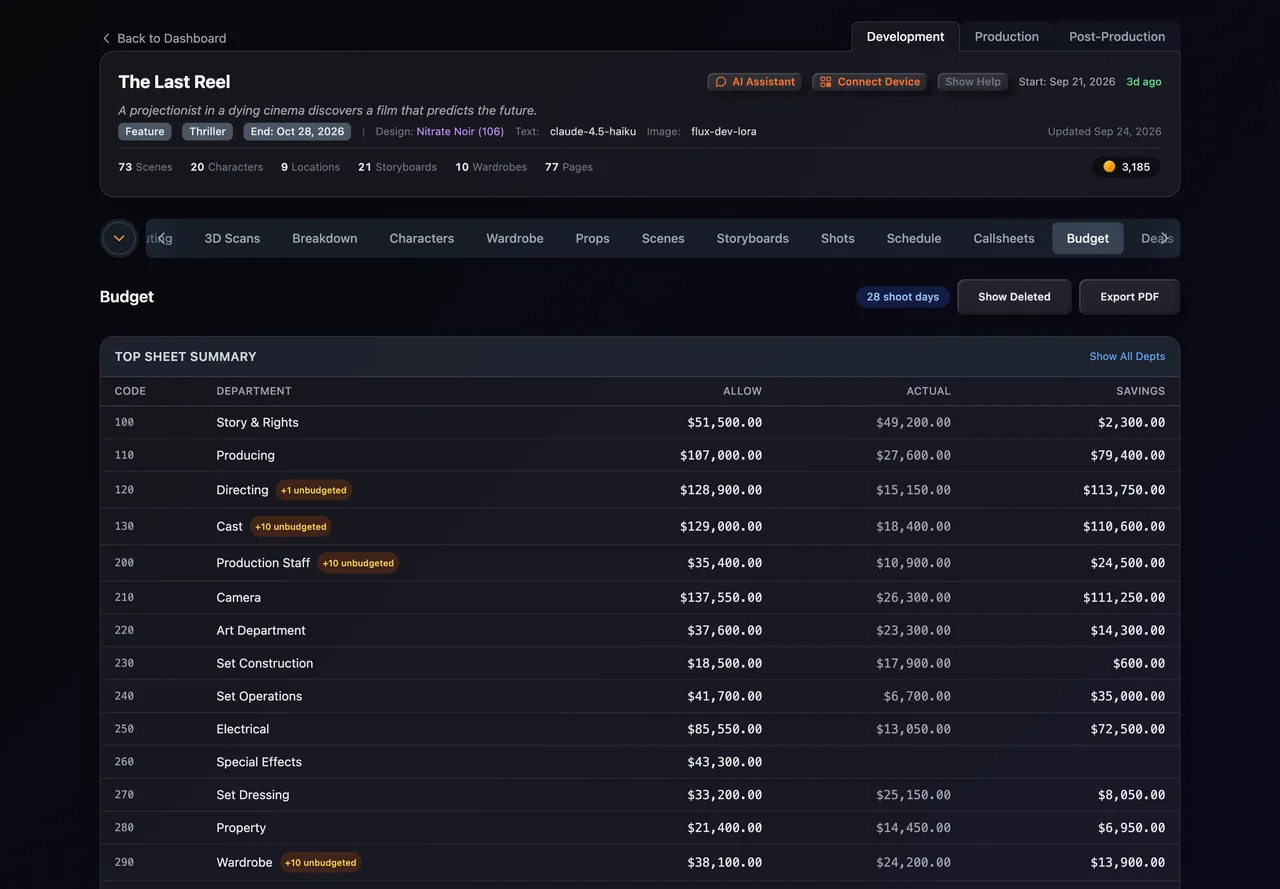Click the 3,185 credits balance
Image resolution: width=1280 pixels, height=889 pixels.
(x=1127, y=167)
